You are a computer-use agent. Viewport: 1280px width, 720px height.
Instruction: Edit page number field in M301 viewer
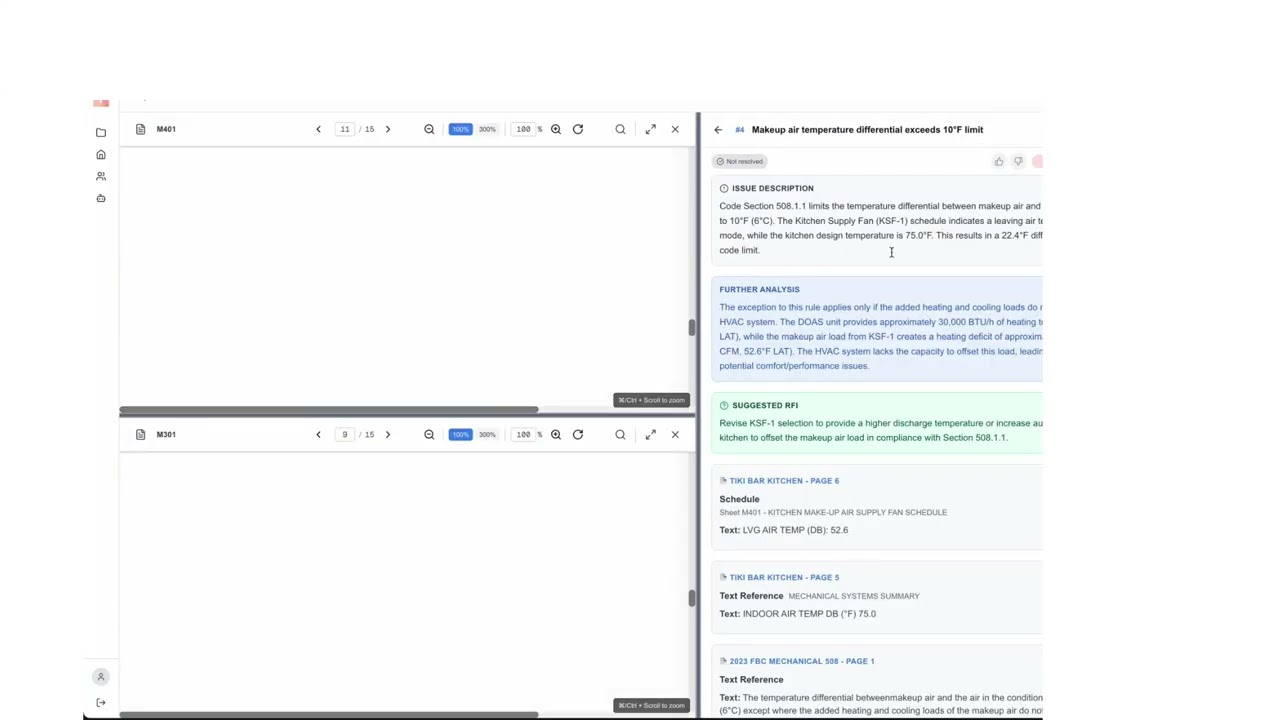pyautogui.click(x=345, y=434)
